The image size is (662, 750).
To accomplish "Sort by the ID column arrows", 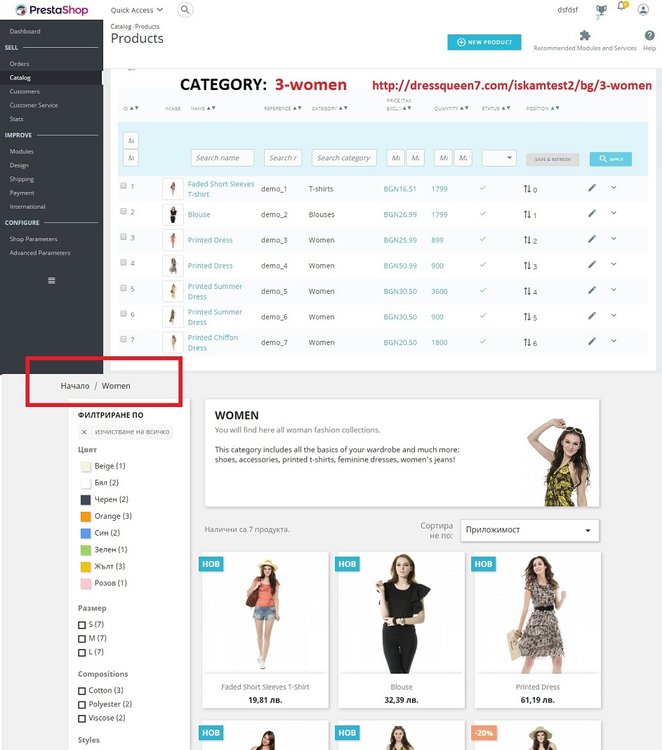I will [x=134, y=108].
